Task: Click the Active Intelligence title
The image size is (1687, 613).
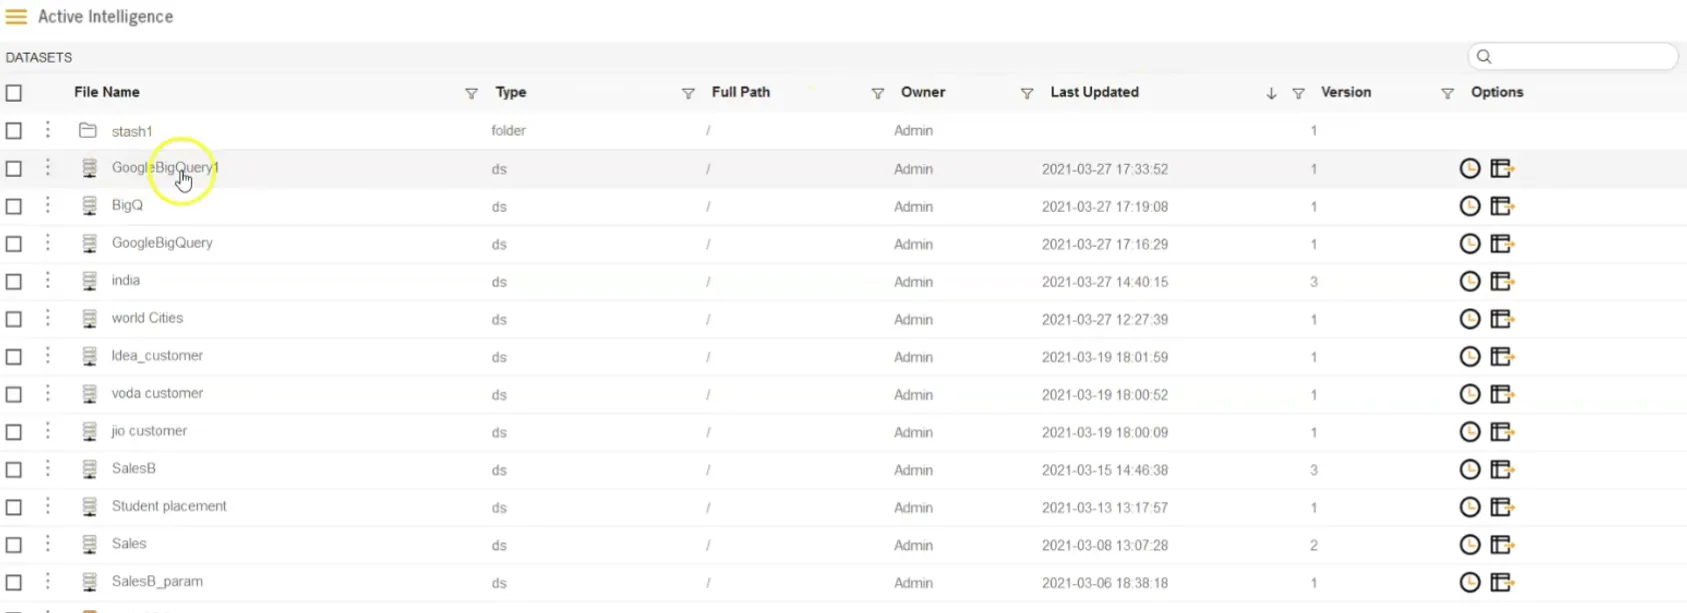Action: click(105, 17)
